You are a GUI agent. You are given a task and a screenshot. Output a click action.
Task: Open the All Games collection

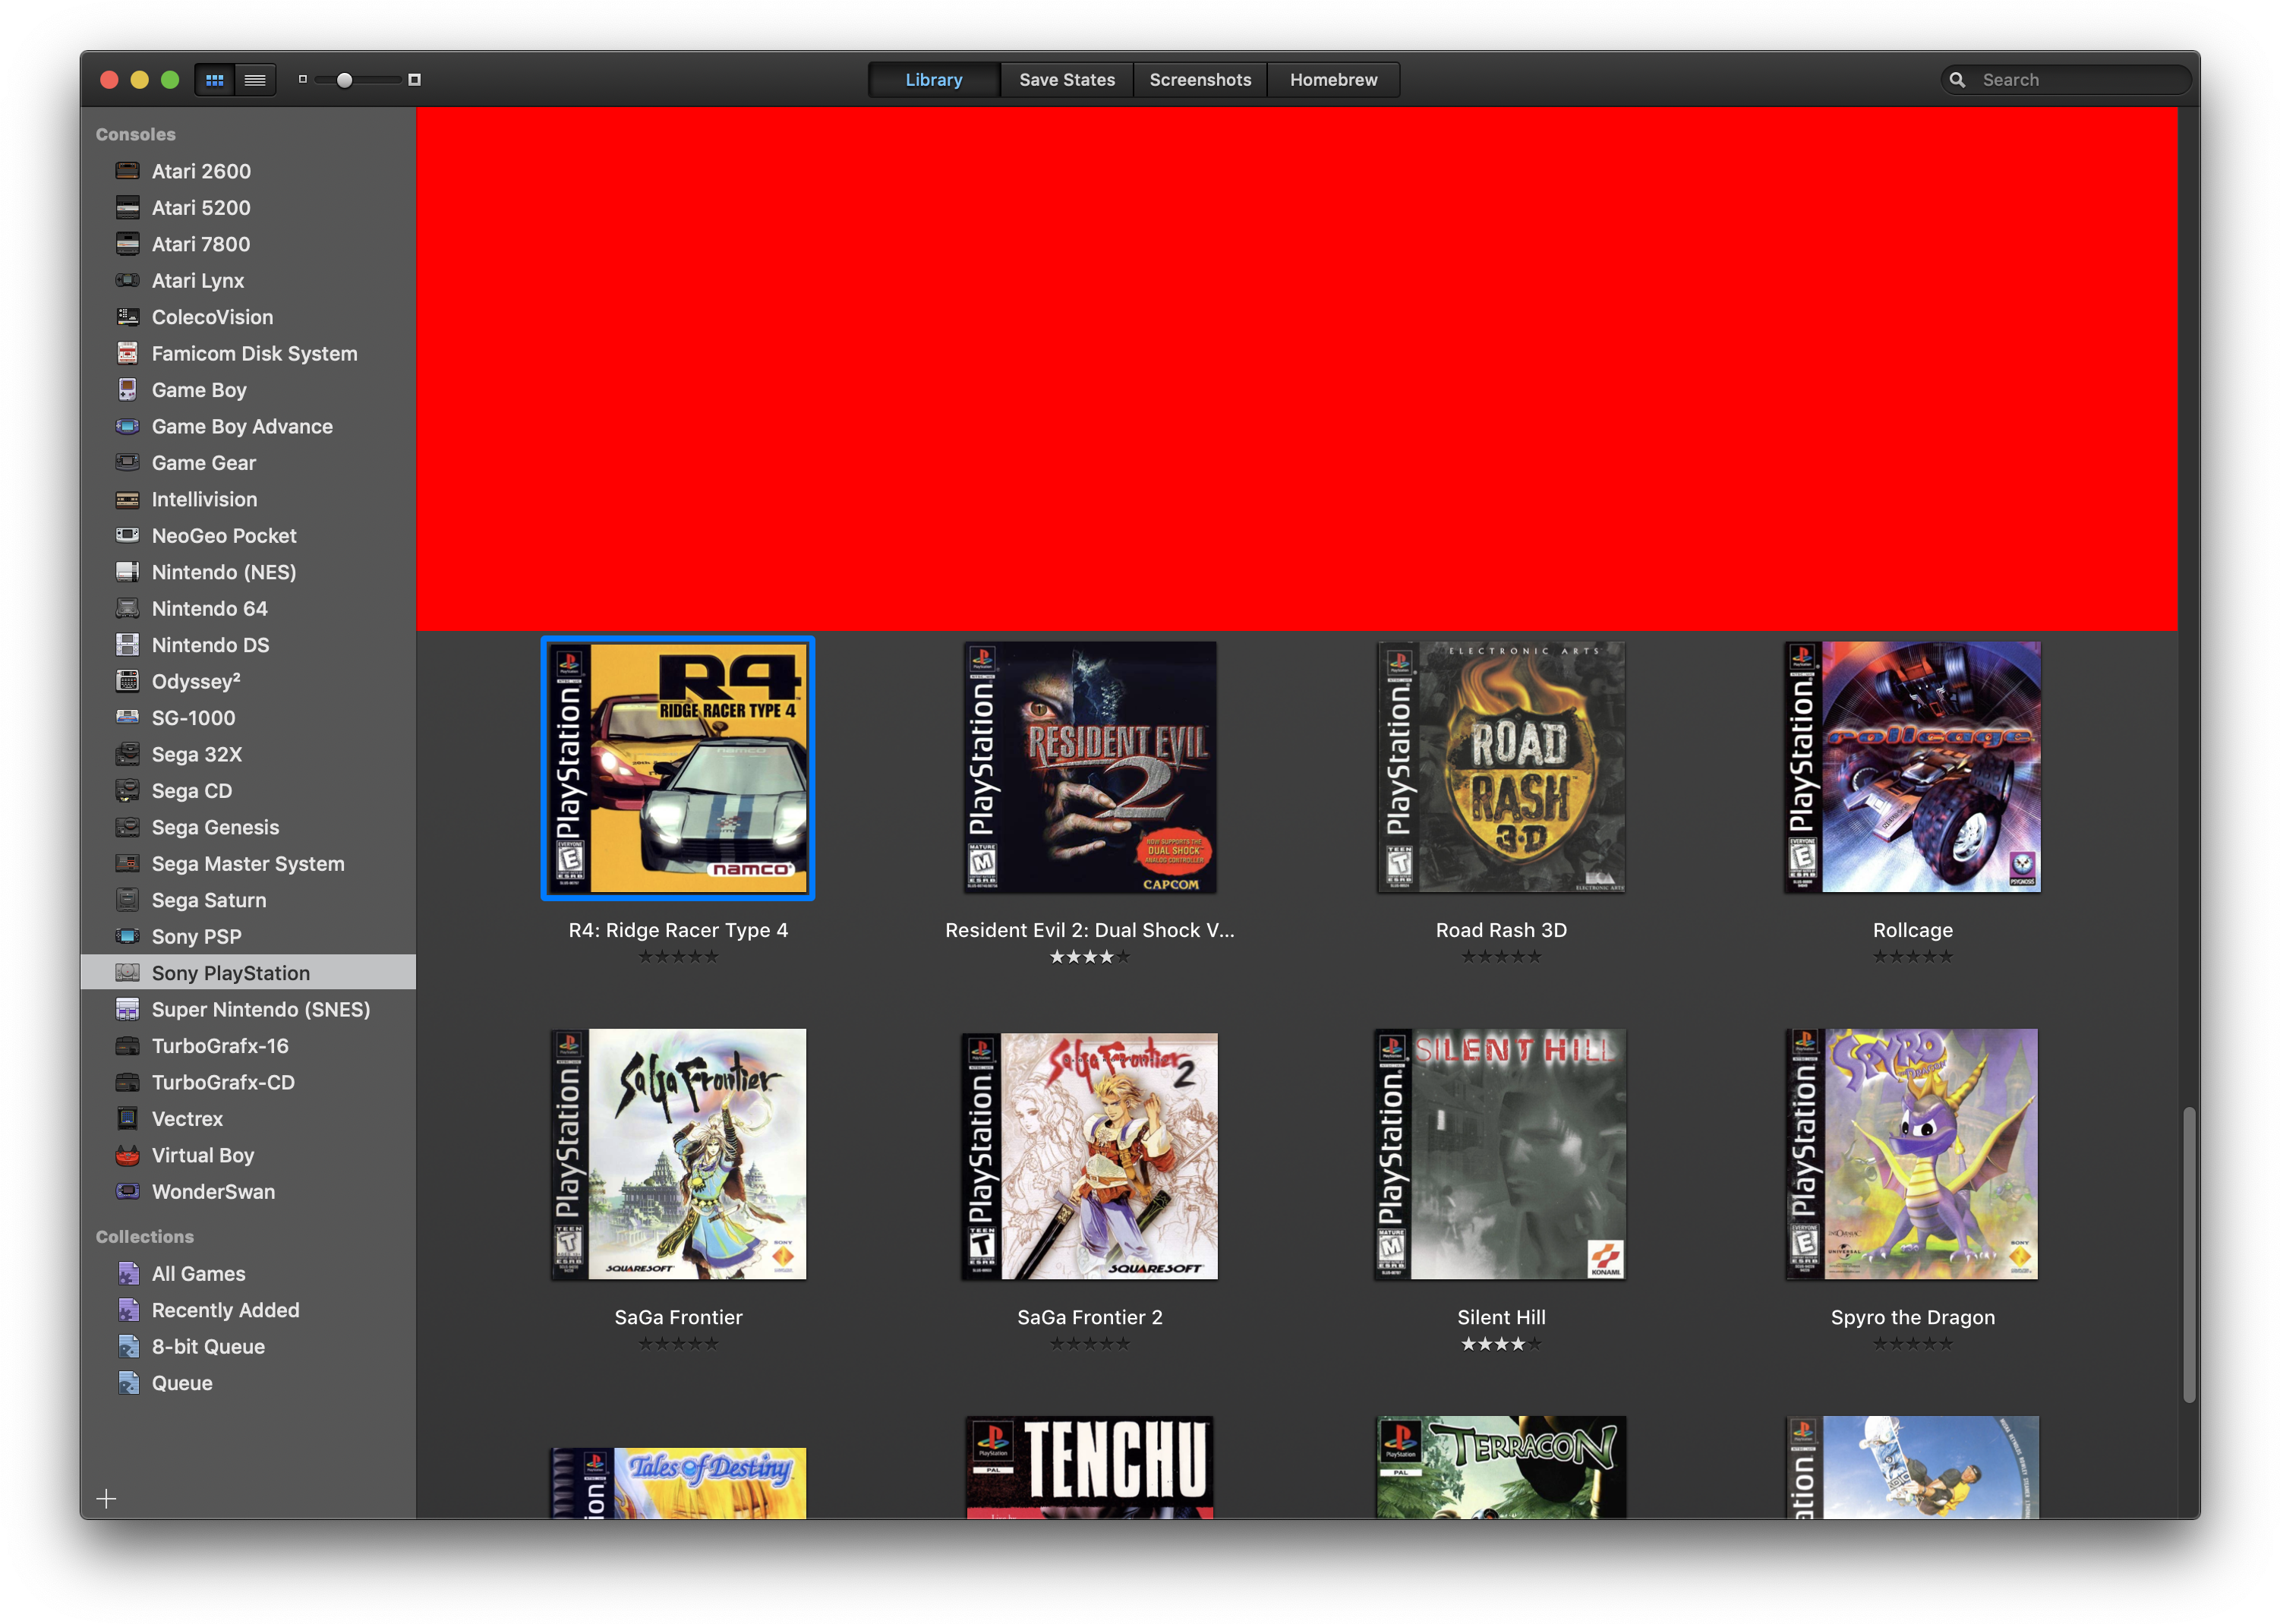coord(248,1274)
